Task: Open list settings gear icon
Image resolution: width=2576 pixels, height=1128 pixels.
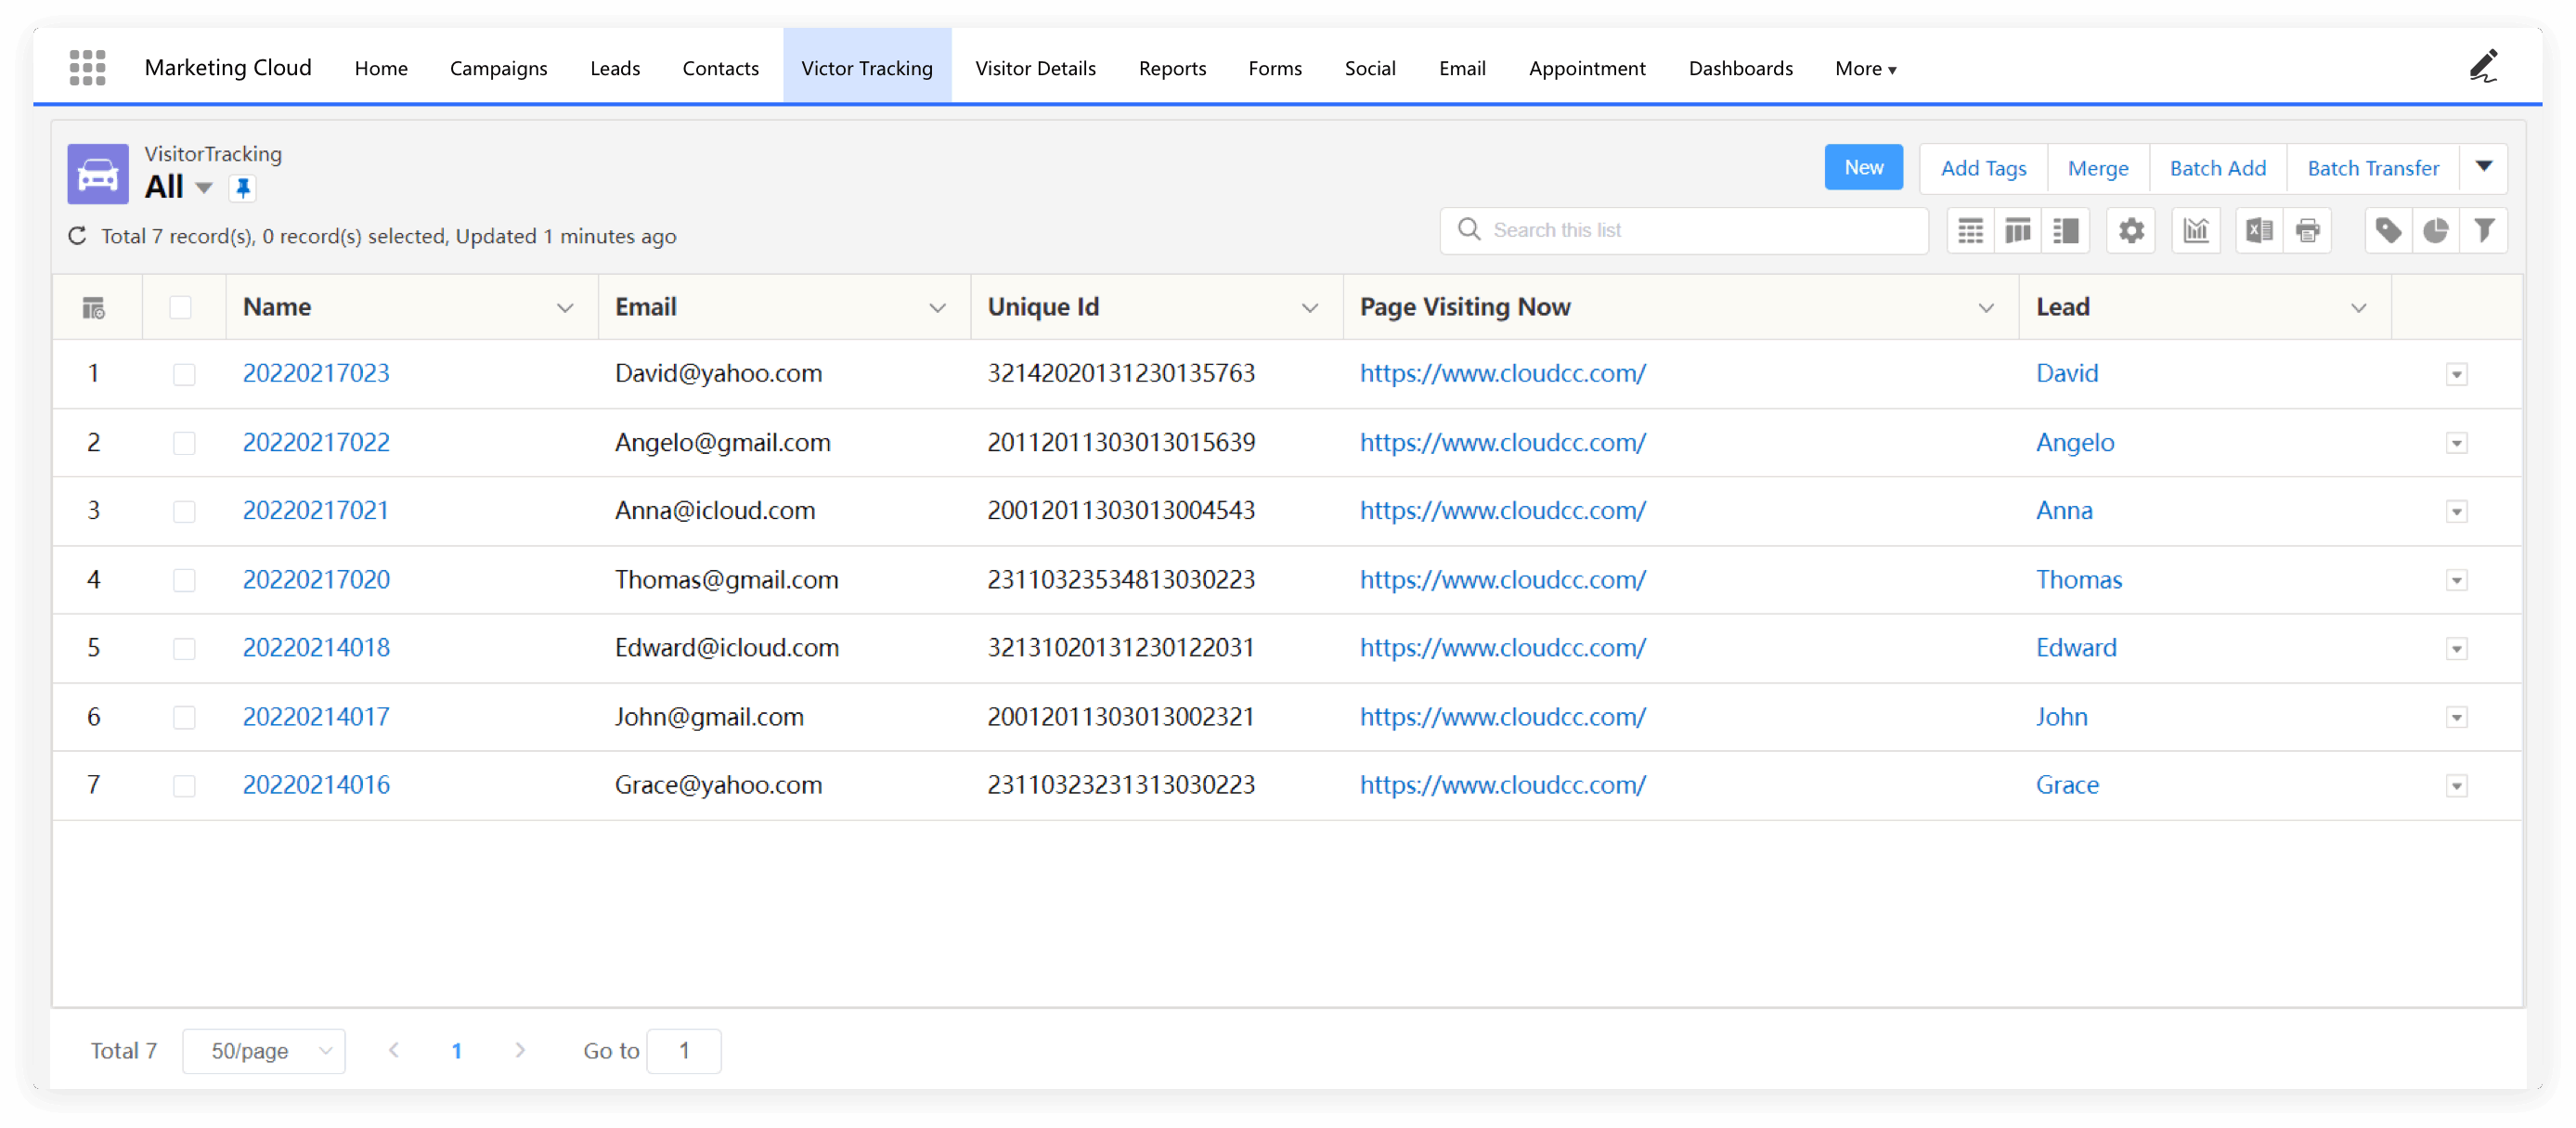Action: click(2131, 231)
